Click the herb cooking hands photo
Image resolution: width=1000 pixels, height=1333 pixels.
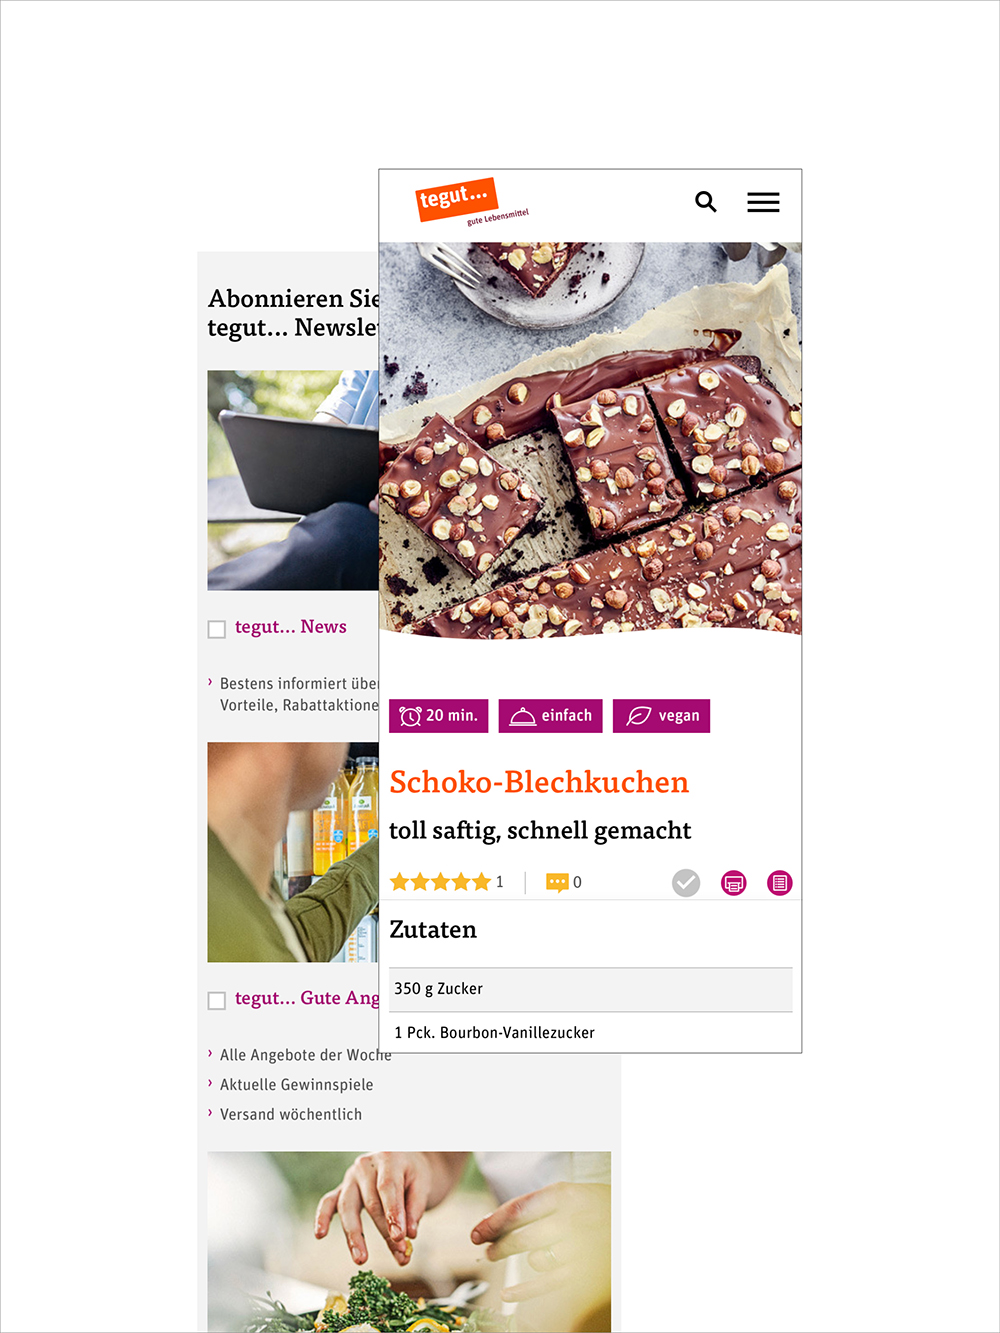click(409, 1242)
